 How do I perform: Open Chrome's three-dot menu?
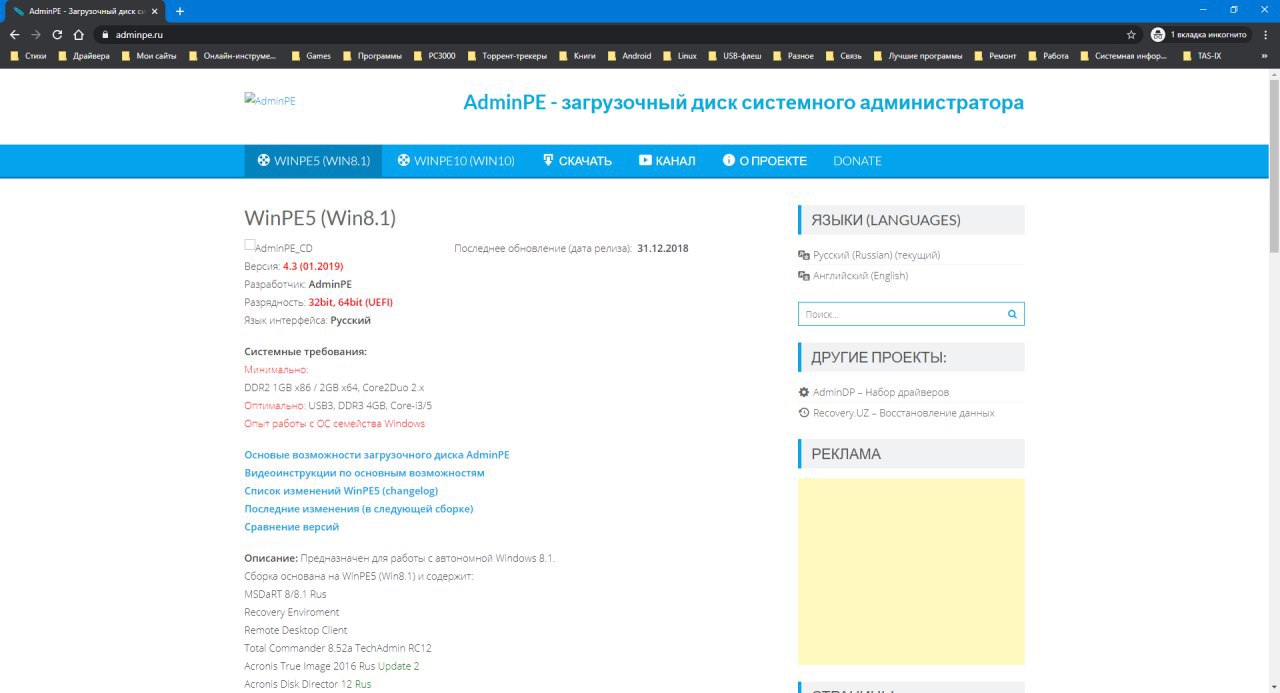1265,34
